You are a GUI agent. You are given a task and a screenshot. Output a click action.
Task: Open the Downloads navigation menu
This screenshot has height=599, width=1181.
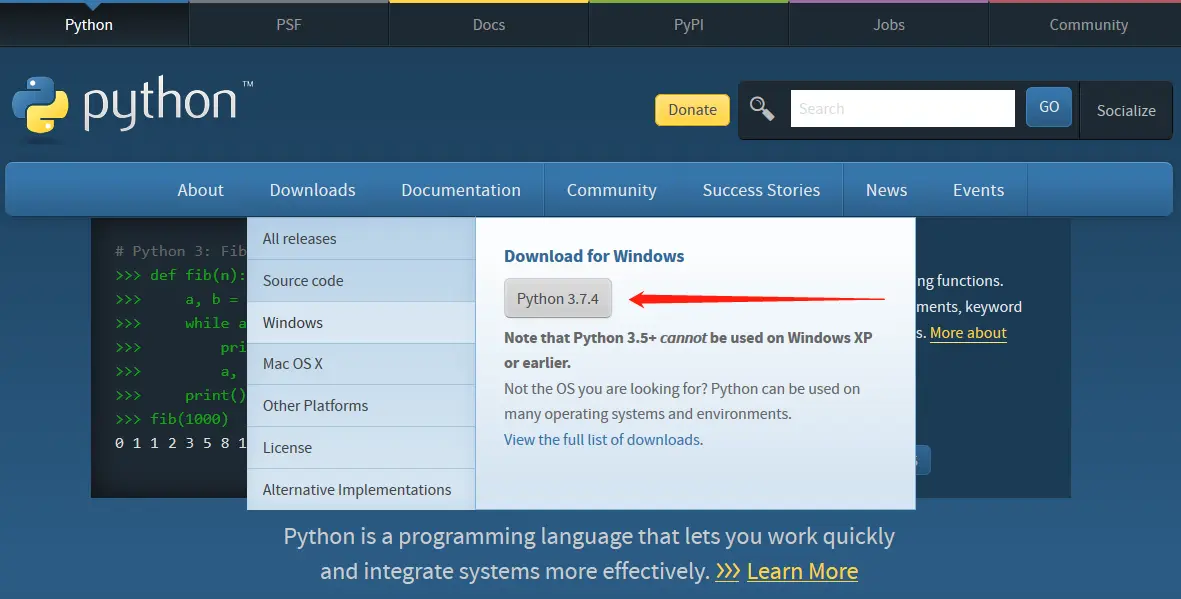pos(313,190)
